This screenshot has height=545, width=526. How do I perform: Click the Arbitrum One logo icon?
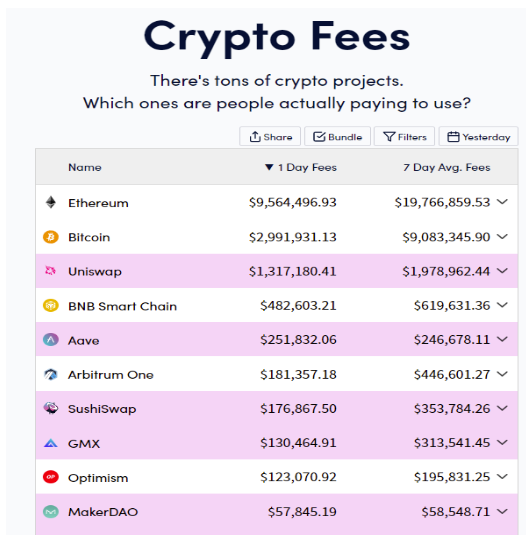pos(51,374)
